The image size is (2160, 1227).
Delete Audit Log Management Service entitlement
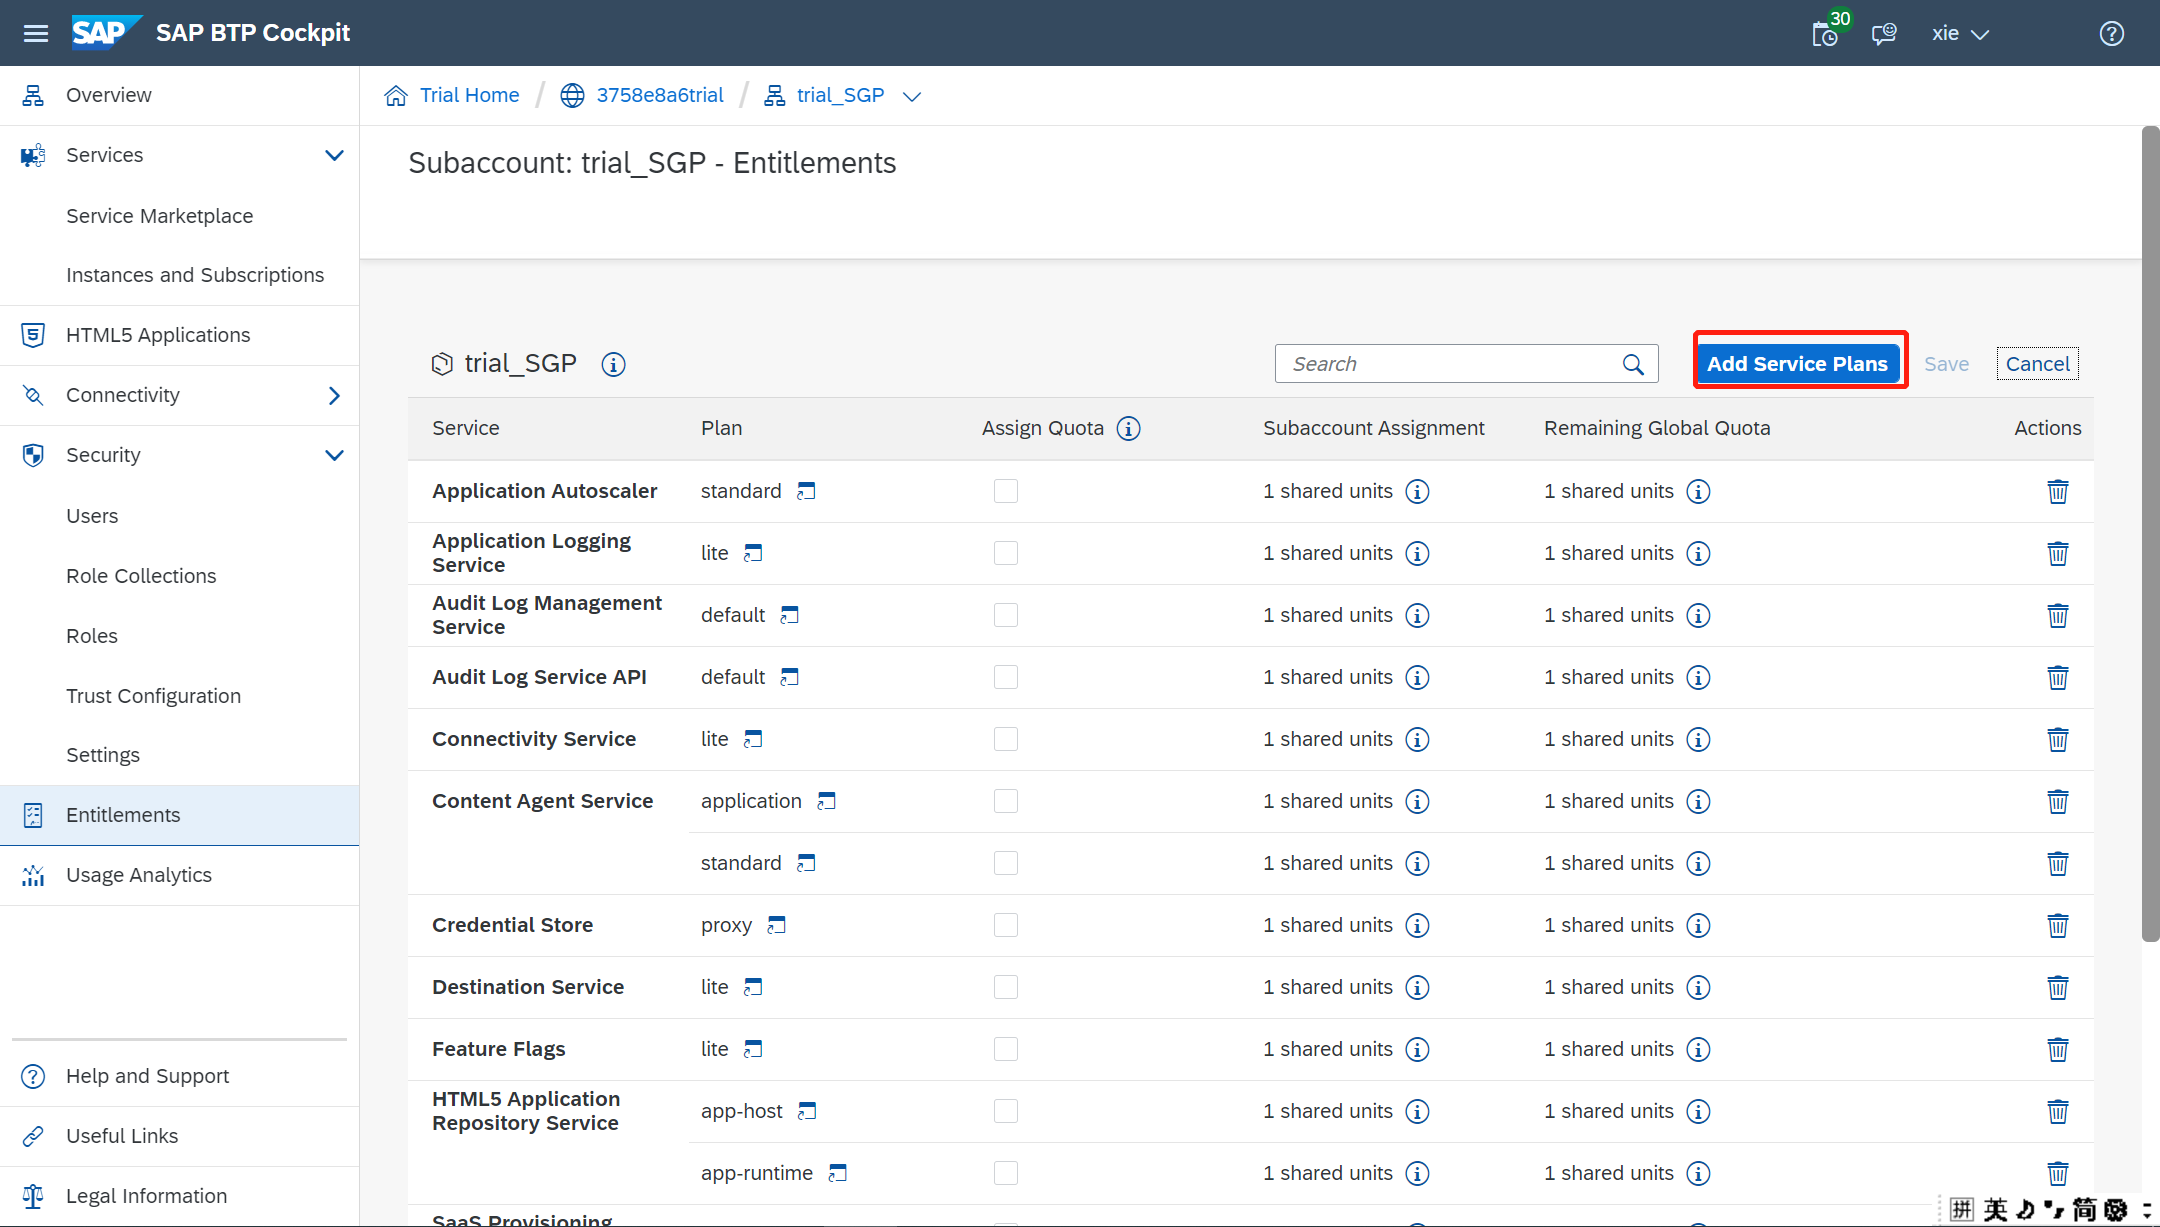point(2058,615)
